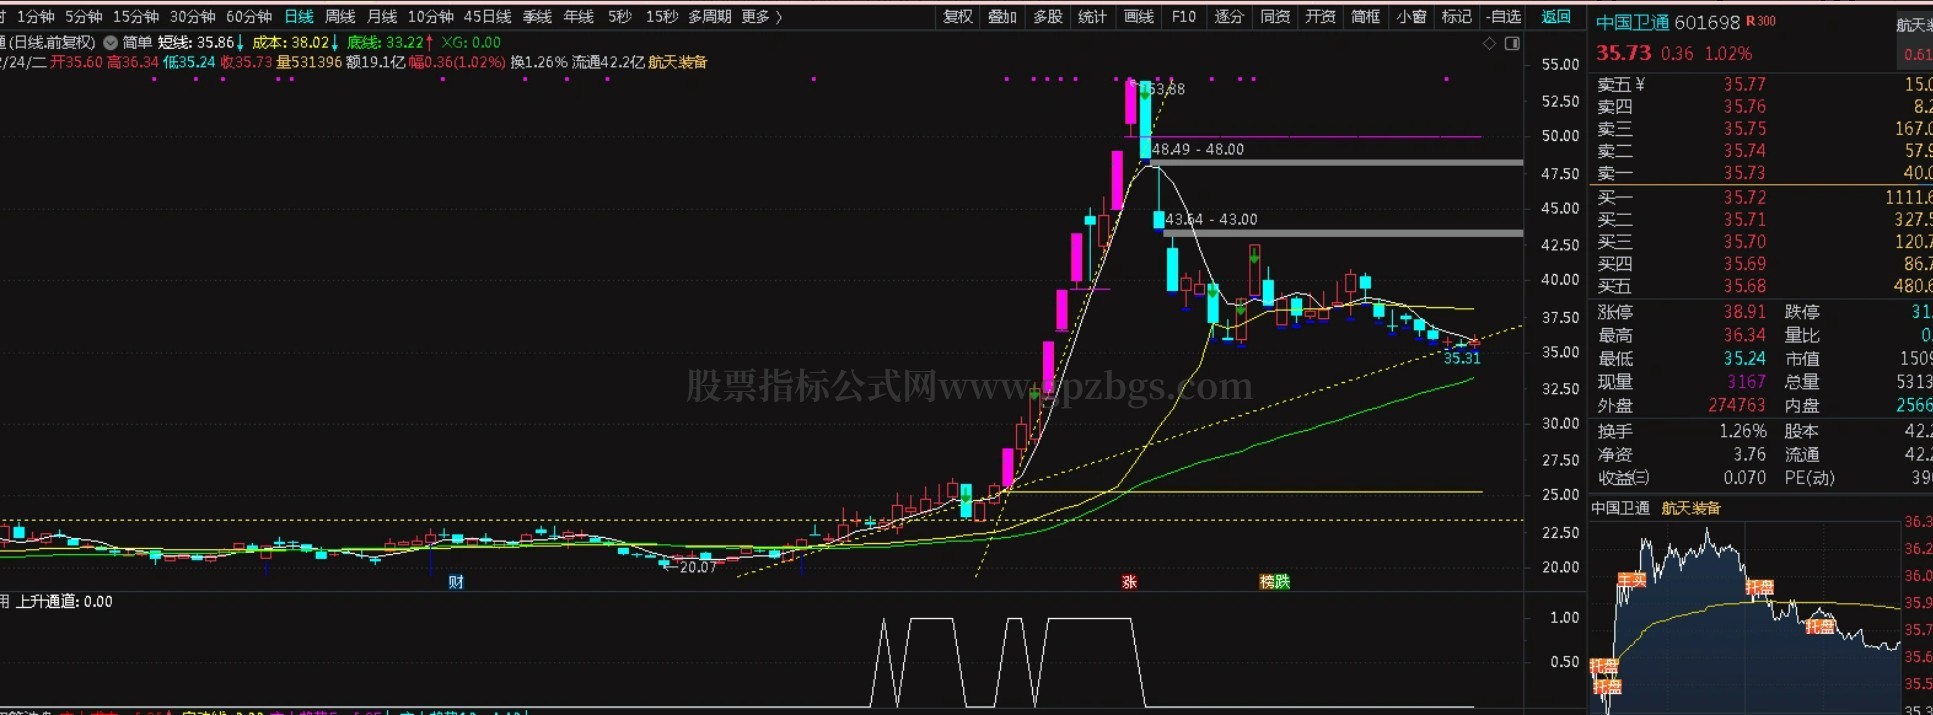Toggle the 叠加 overlay option
Screen dimensions: 1933x715
1002,17
